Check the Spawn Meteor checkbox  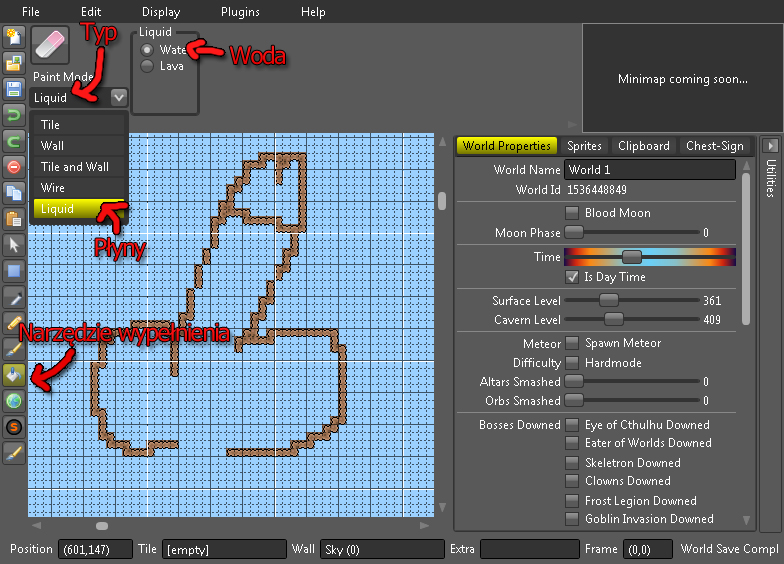[x=572, y=343]
